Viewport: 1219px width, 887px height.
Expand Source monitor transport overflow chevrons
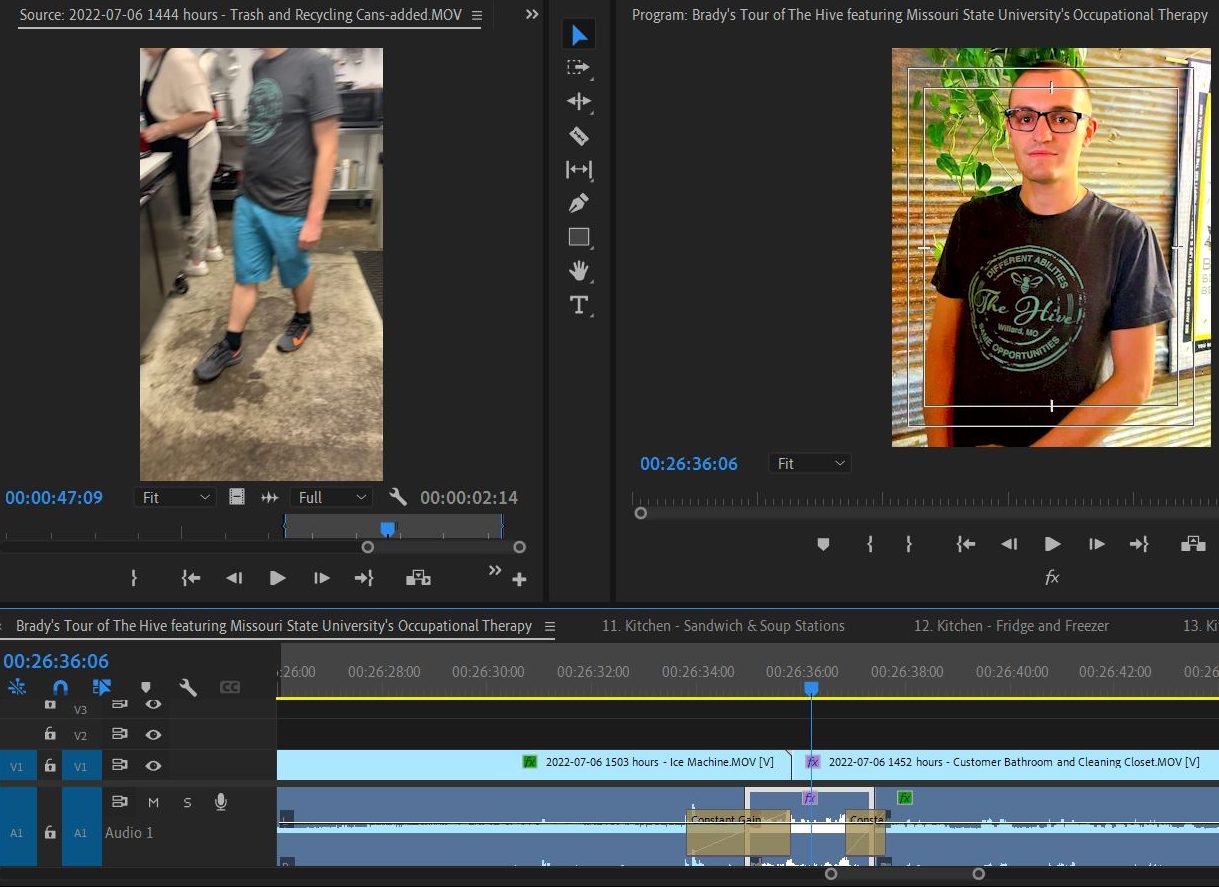click(x=494, y=570)
